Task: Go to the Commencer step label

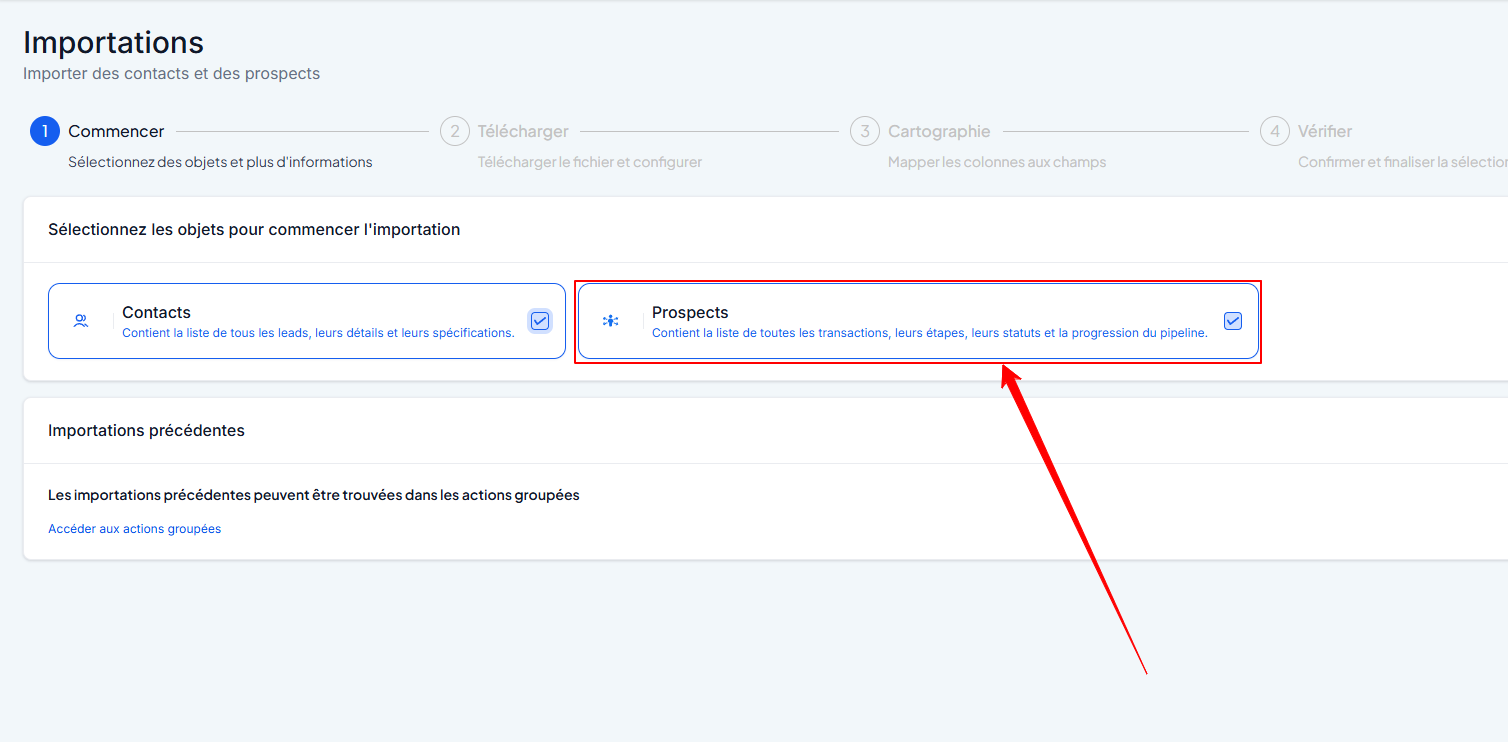Action: click(x=116, y=131)
